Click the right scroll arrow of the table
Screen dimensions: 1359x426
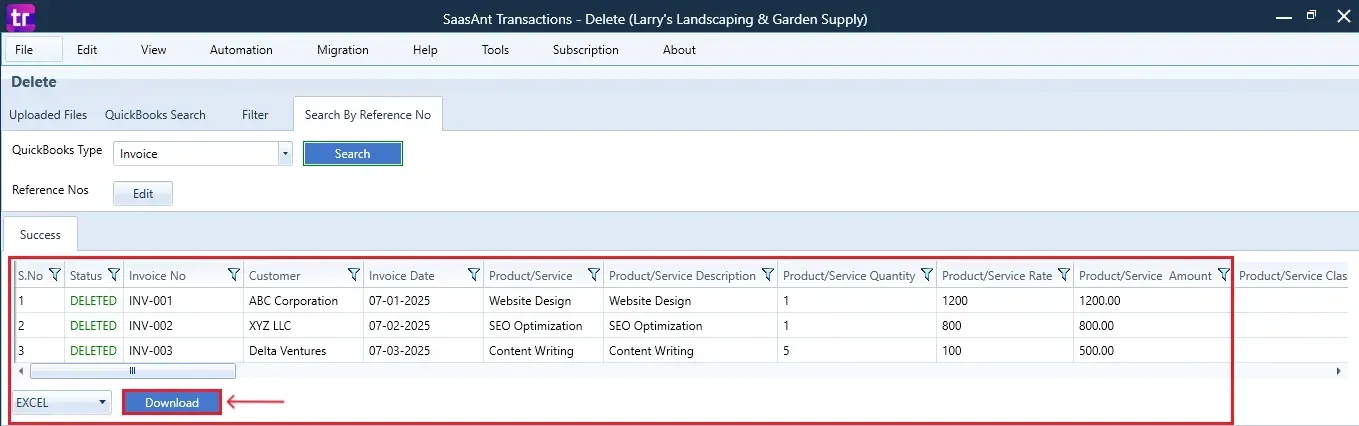[1339, 371]
